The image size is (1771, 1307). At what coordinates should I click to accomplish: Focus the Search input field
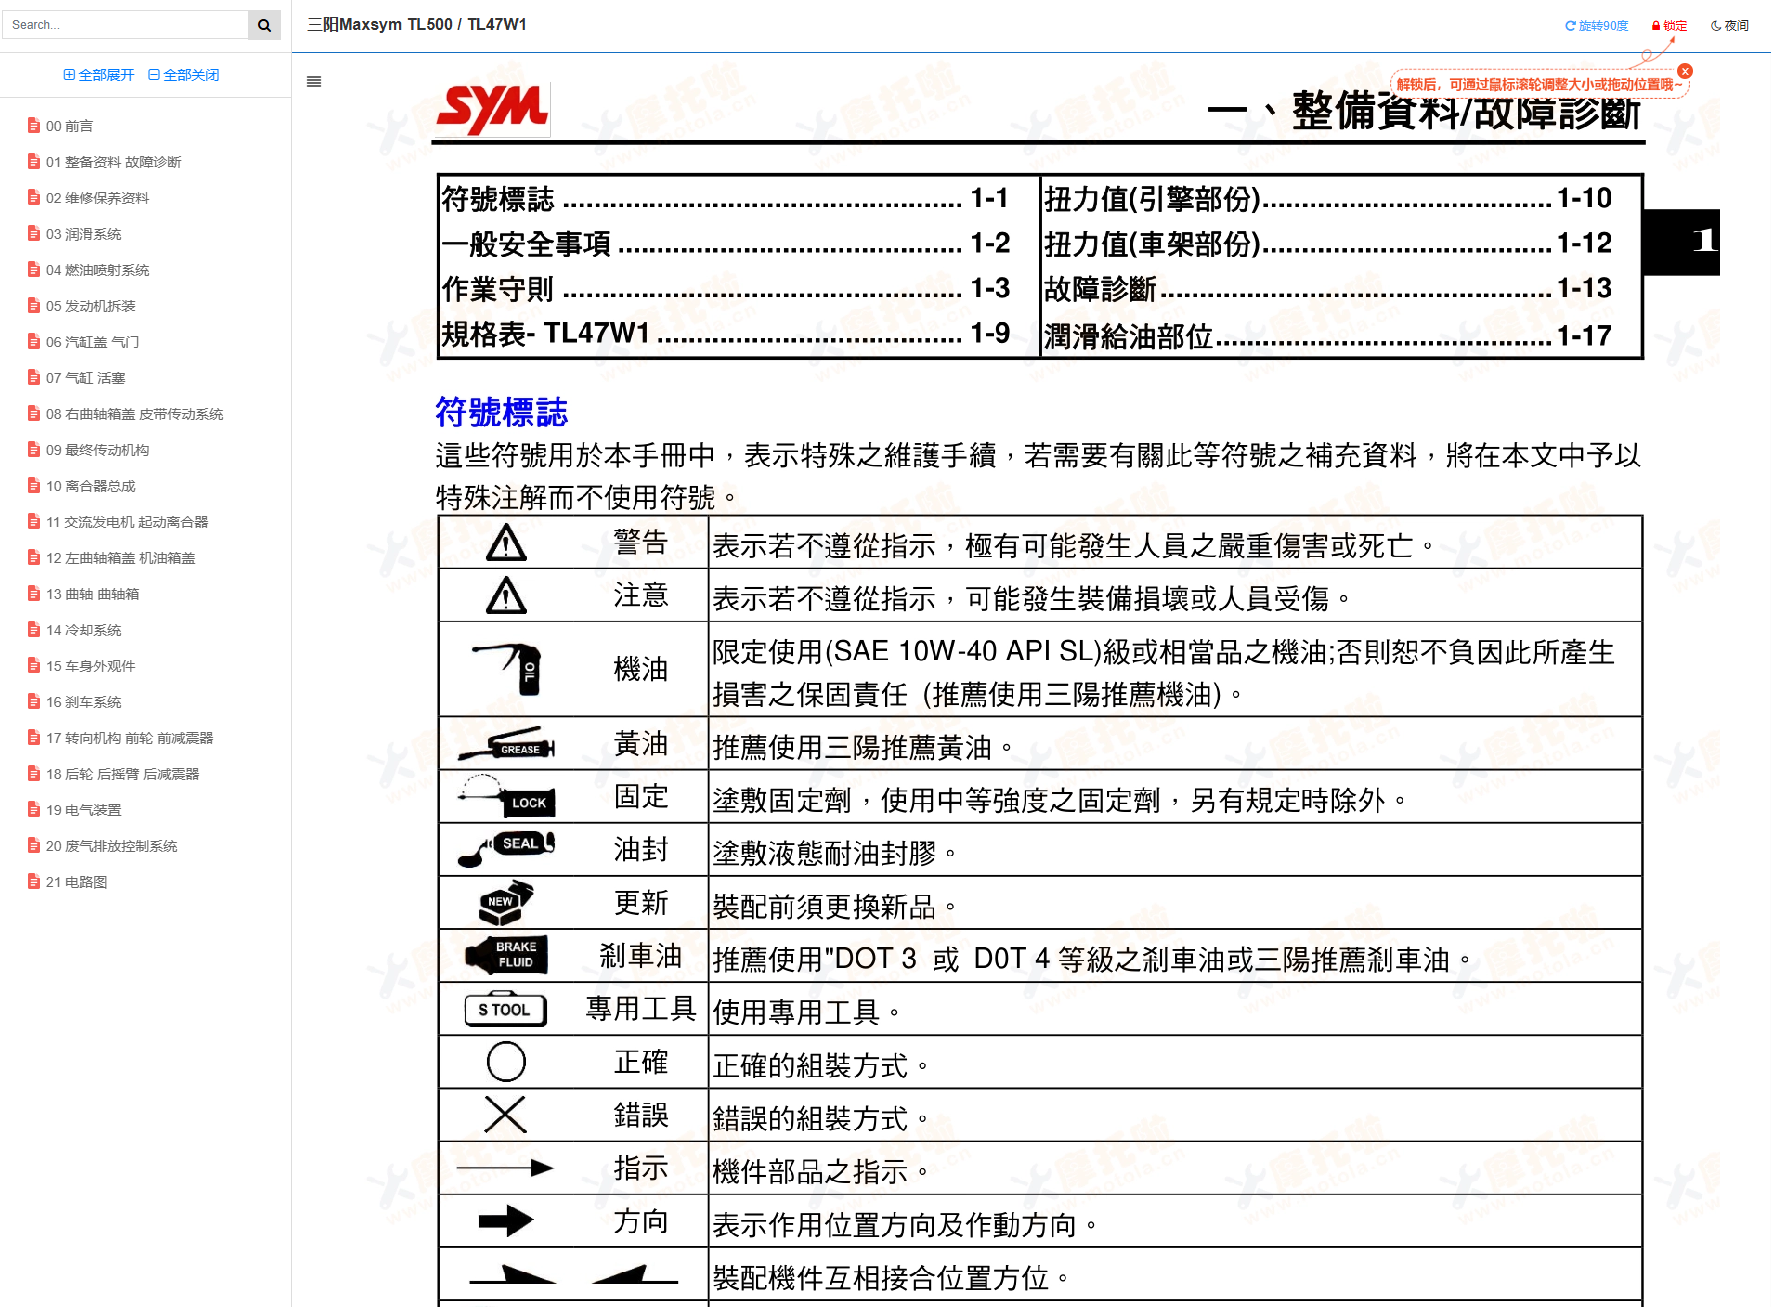click(x=124, y=25)
